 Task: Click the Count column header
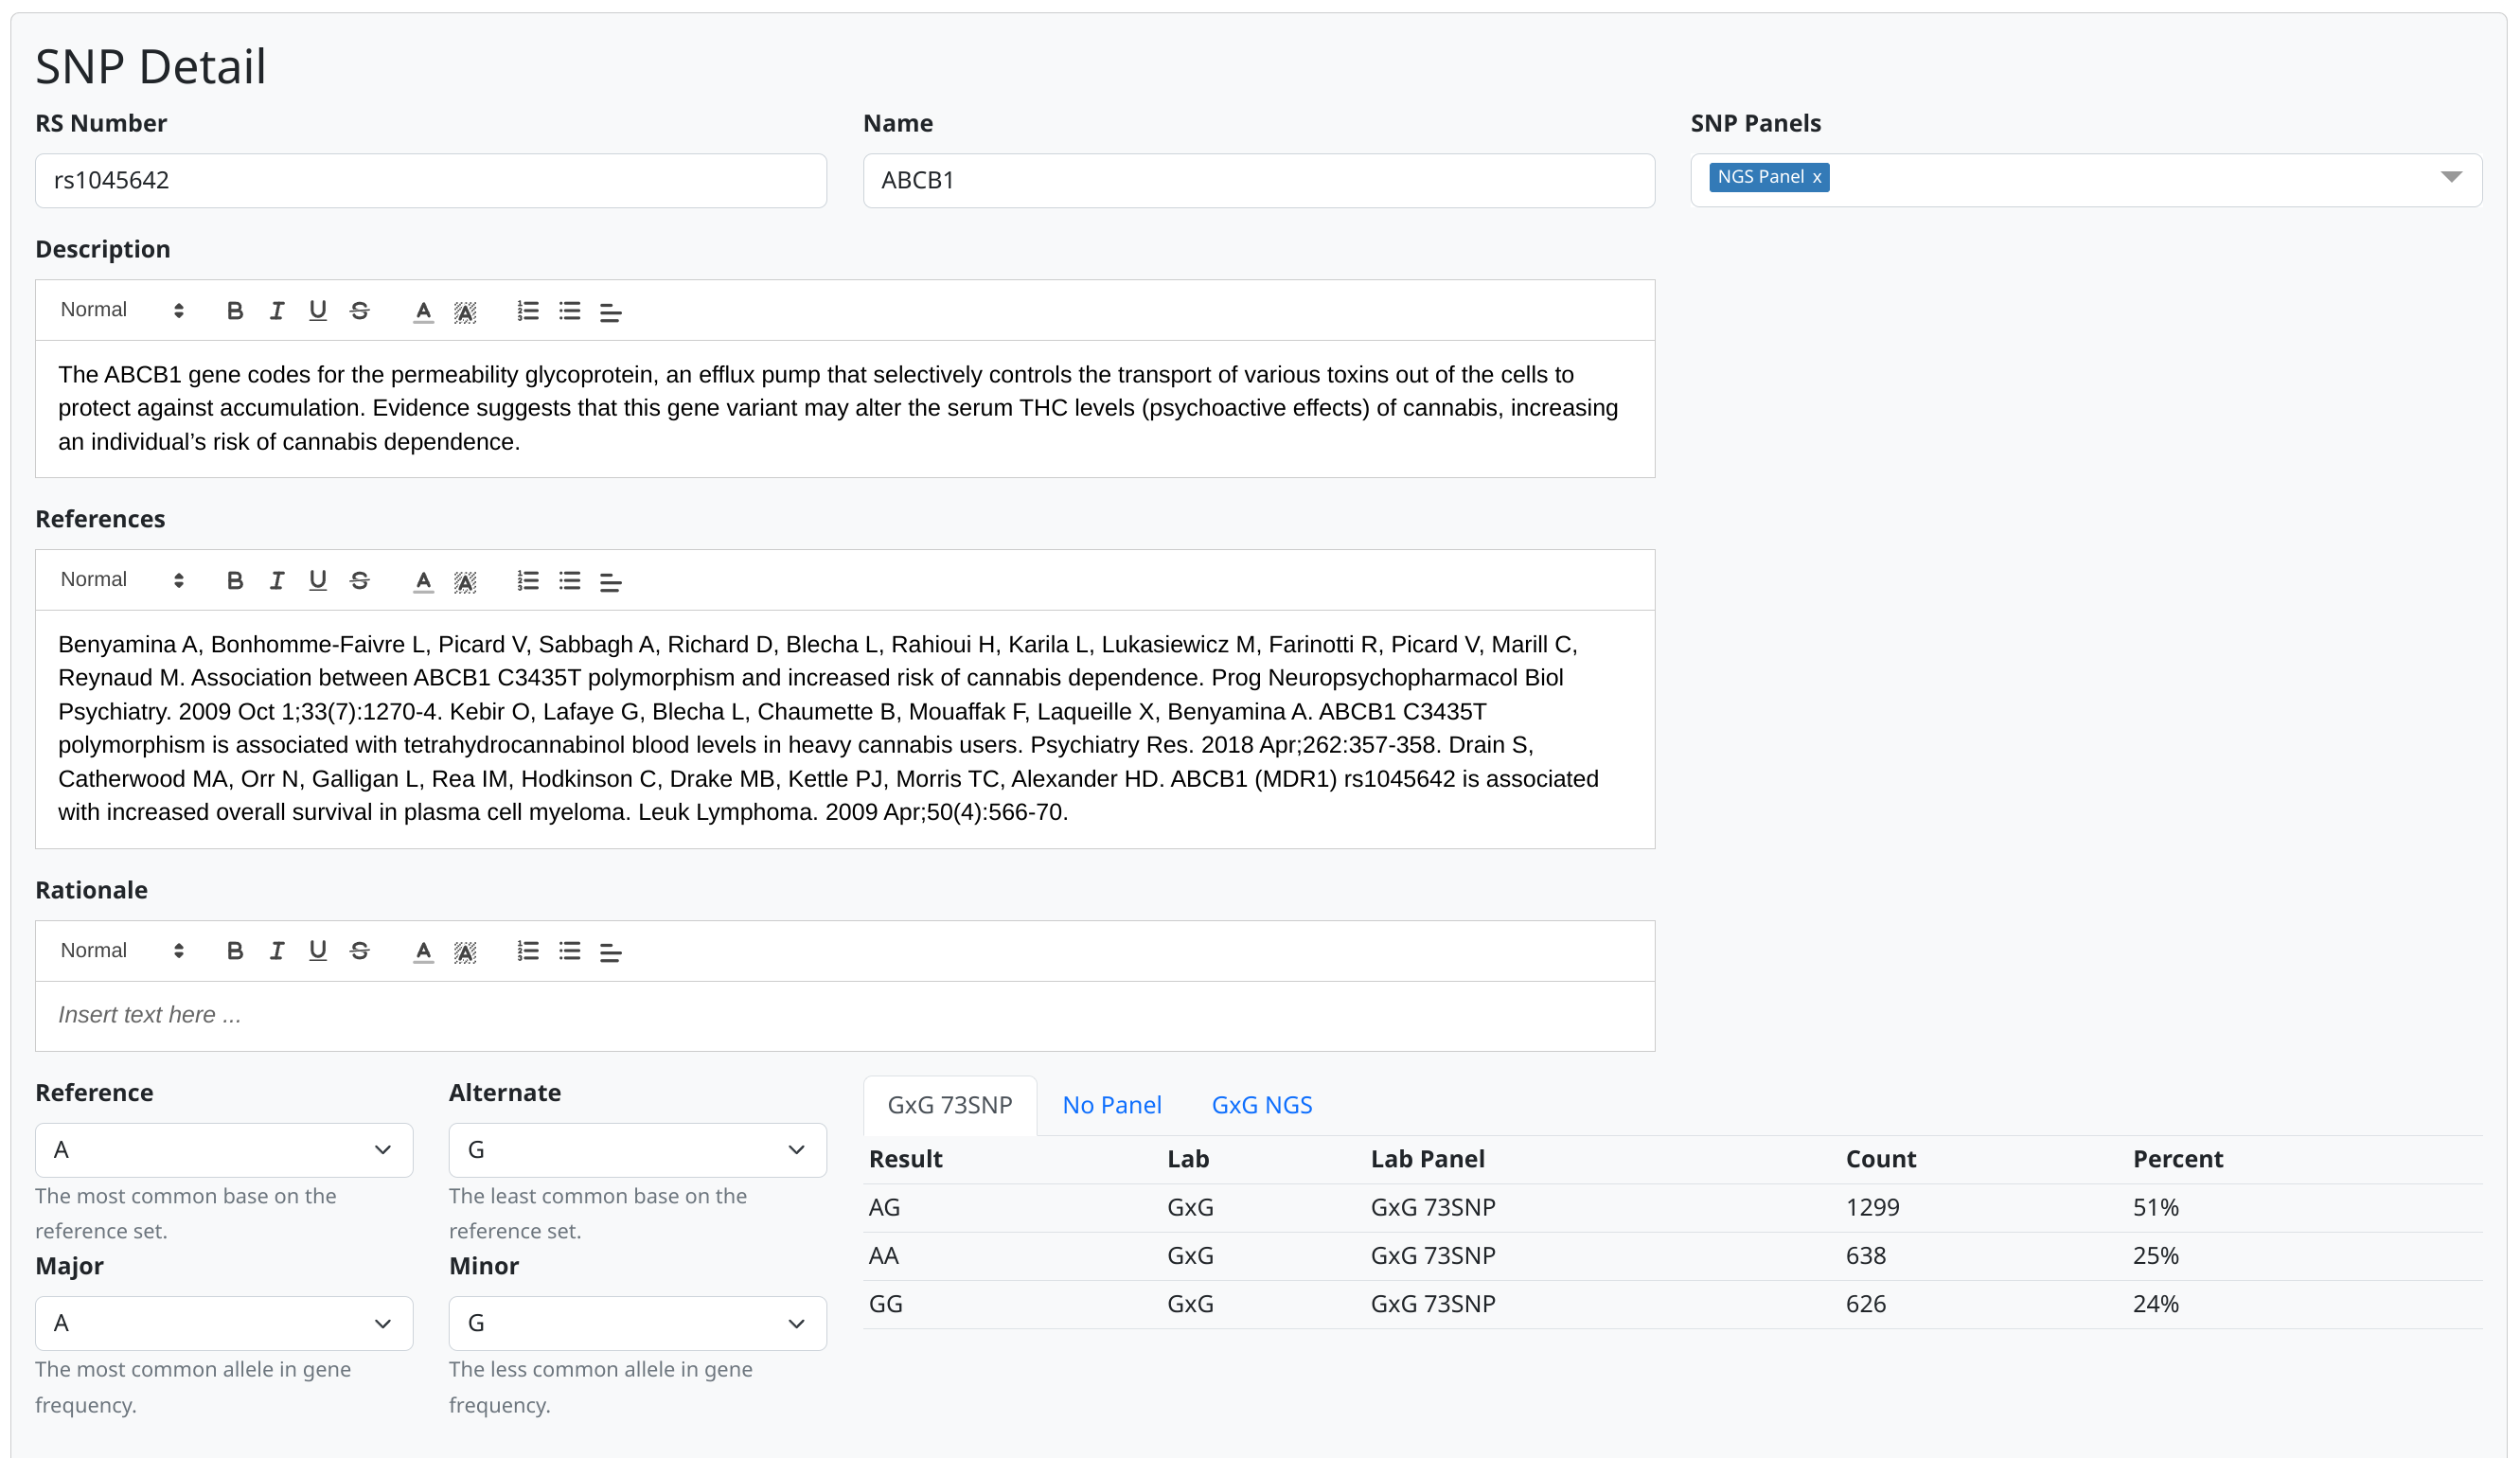pos(1881,1160)
